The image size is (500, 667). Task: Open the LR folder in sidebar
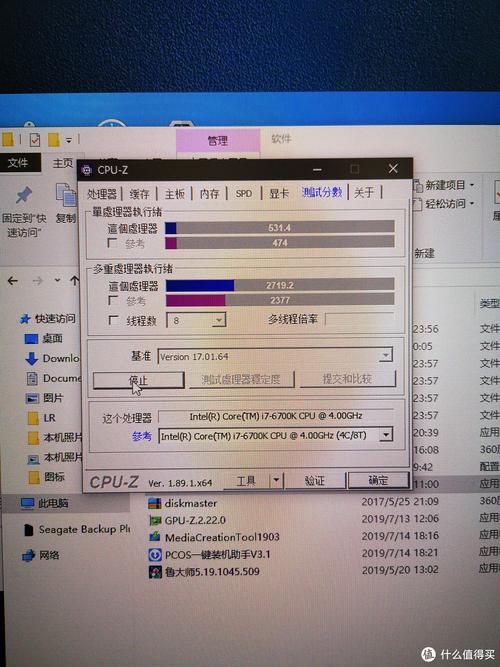41,418
